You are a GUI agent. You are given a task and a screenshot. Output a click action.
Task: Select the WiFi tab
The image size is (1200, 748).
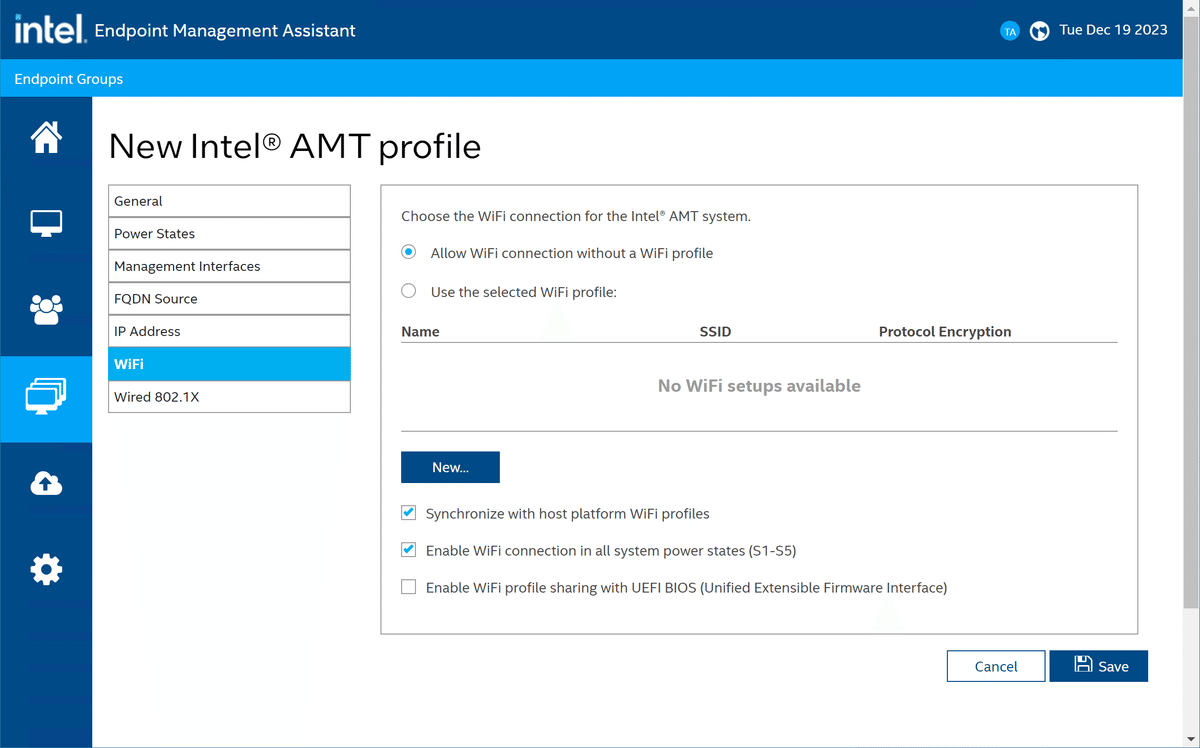[x=229, y=364]
